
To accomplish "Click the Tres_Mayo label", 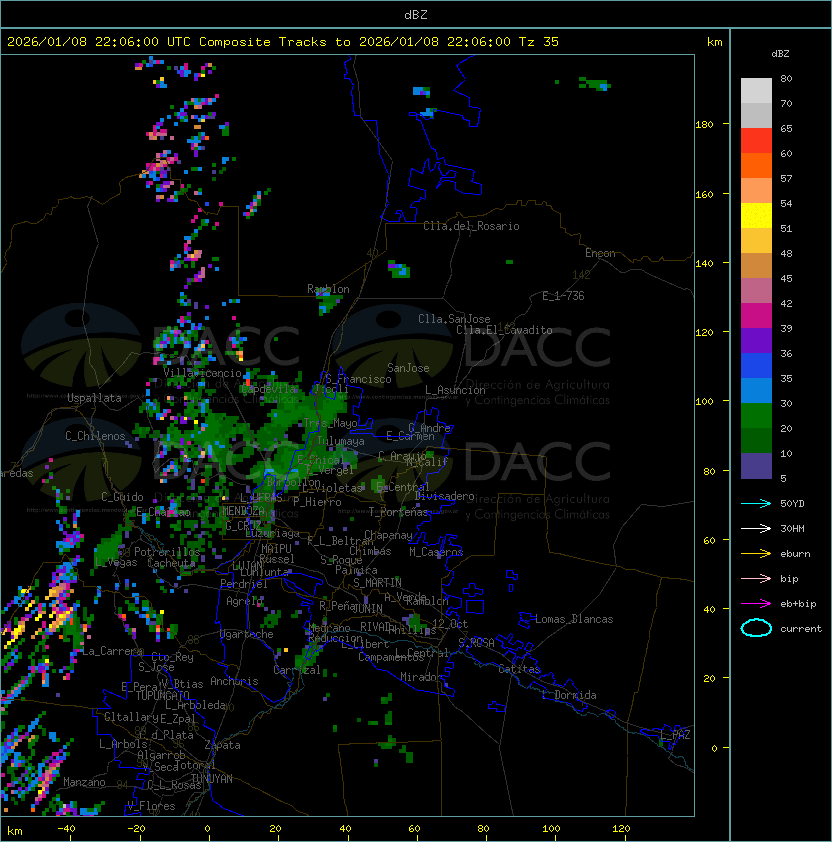I will click(330, 423).
